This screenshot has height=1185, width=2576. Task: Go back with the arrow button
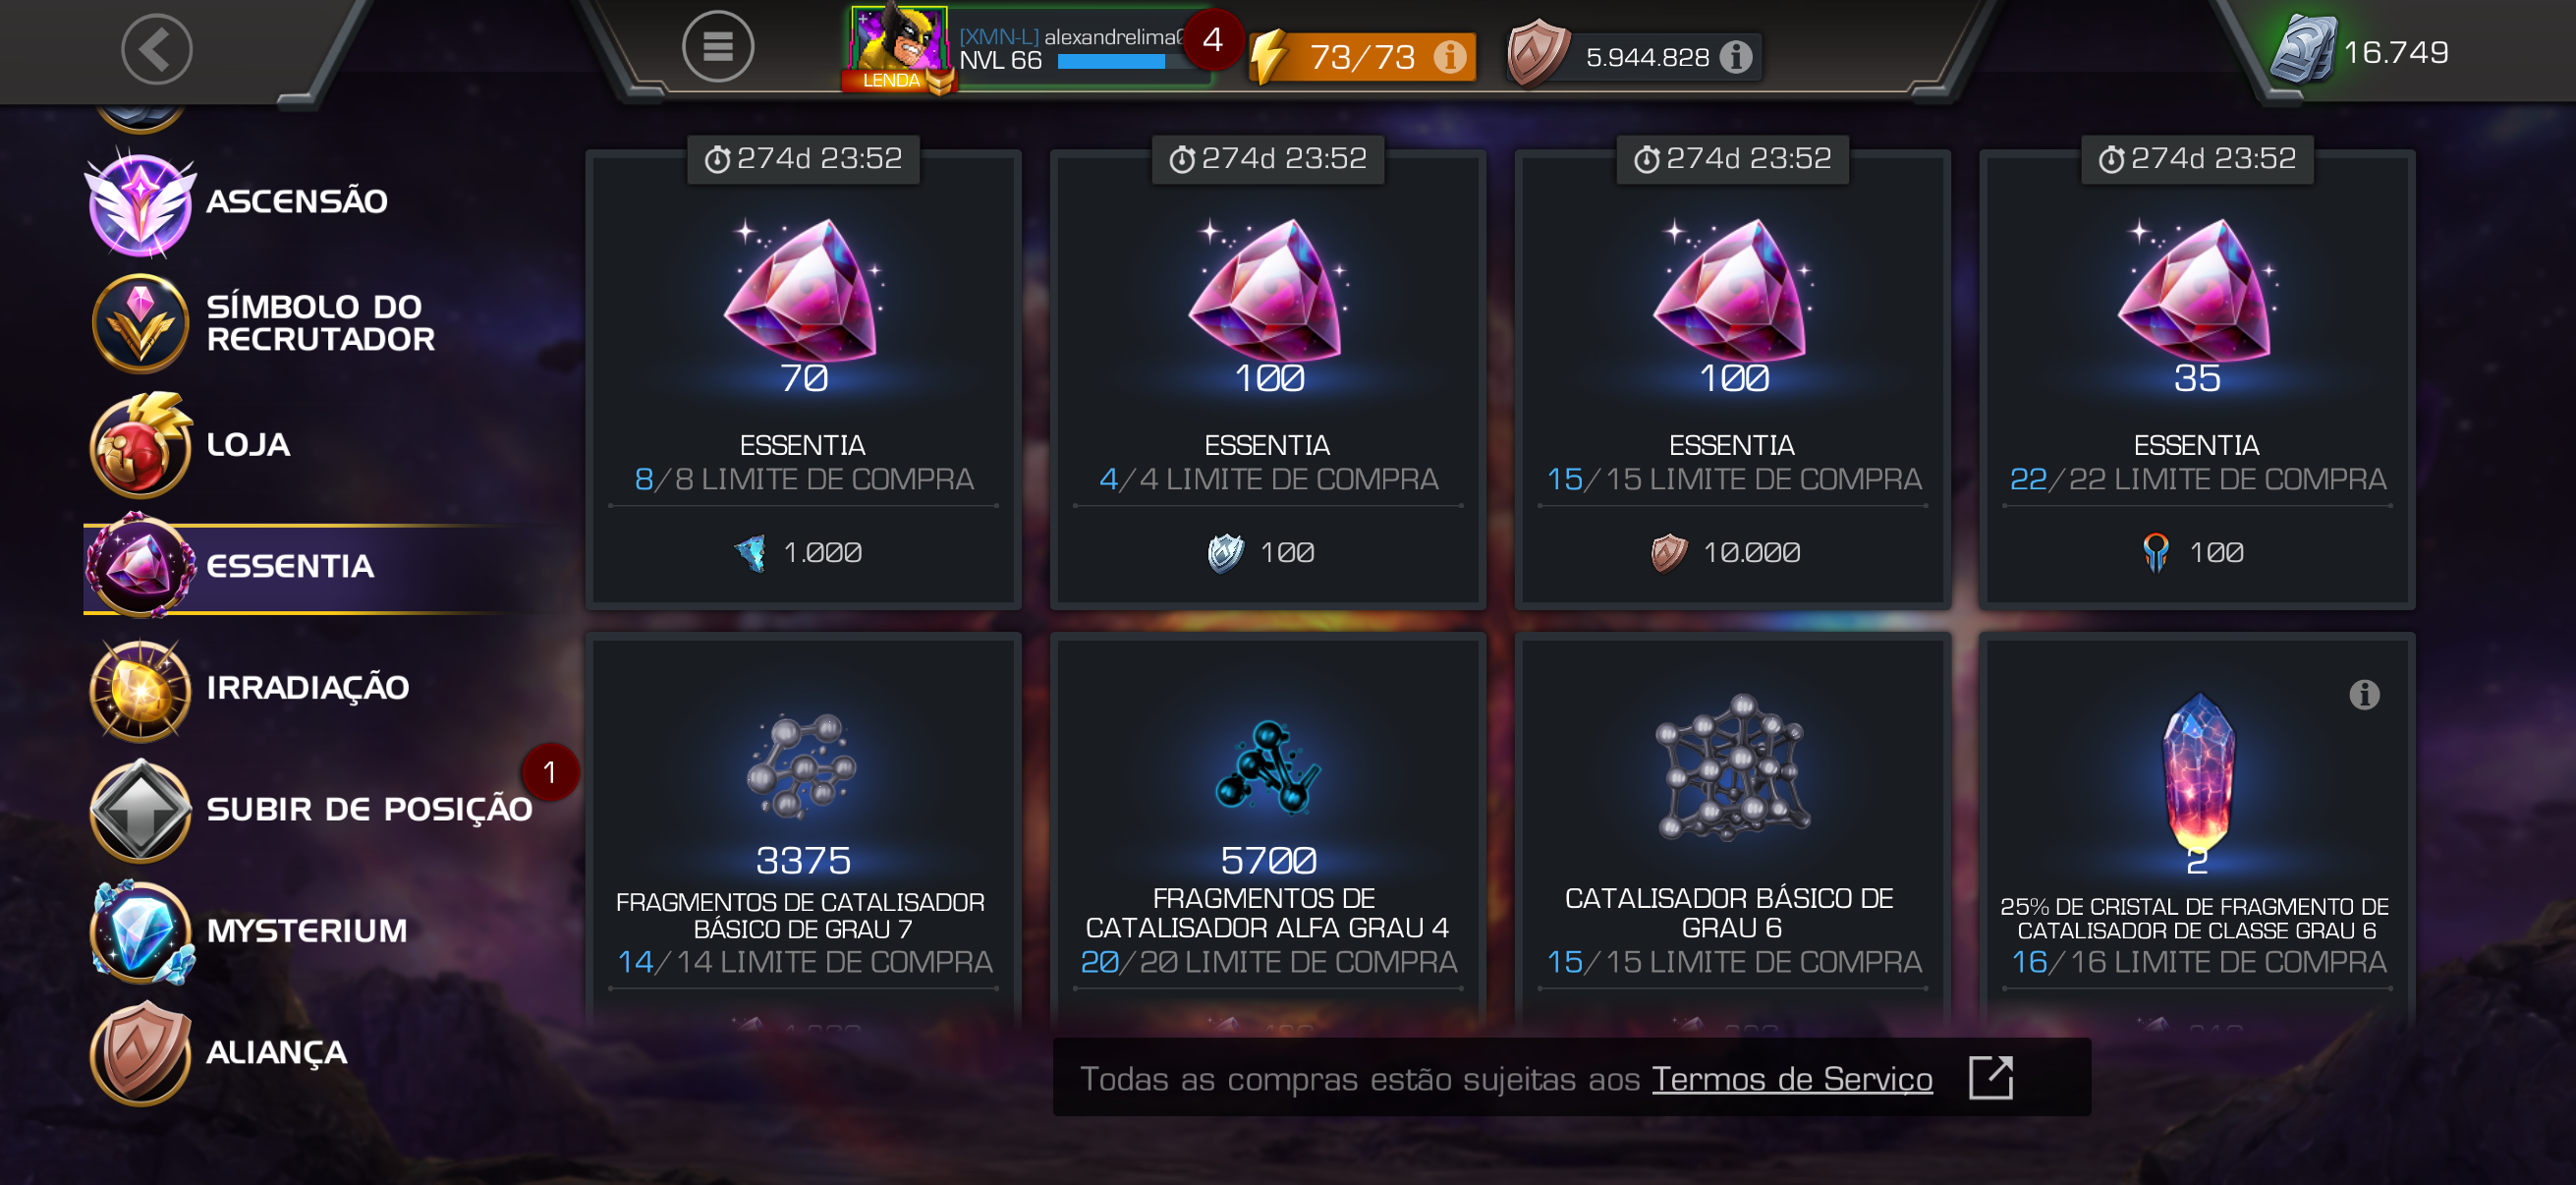pos(157,49)
